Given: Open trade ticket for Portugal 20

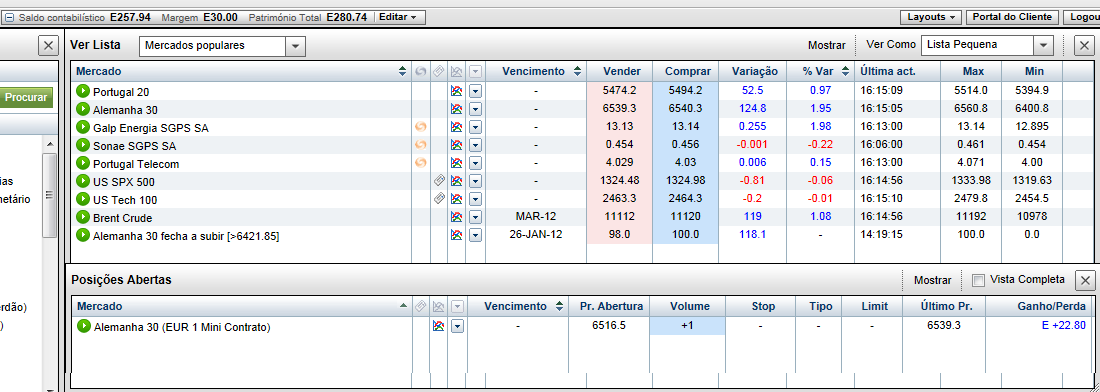Looking at the screenshot, I should click(83, 91).
